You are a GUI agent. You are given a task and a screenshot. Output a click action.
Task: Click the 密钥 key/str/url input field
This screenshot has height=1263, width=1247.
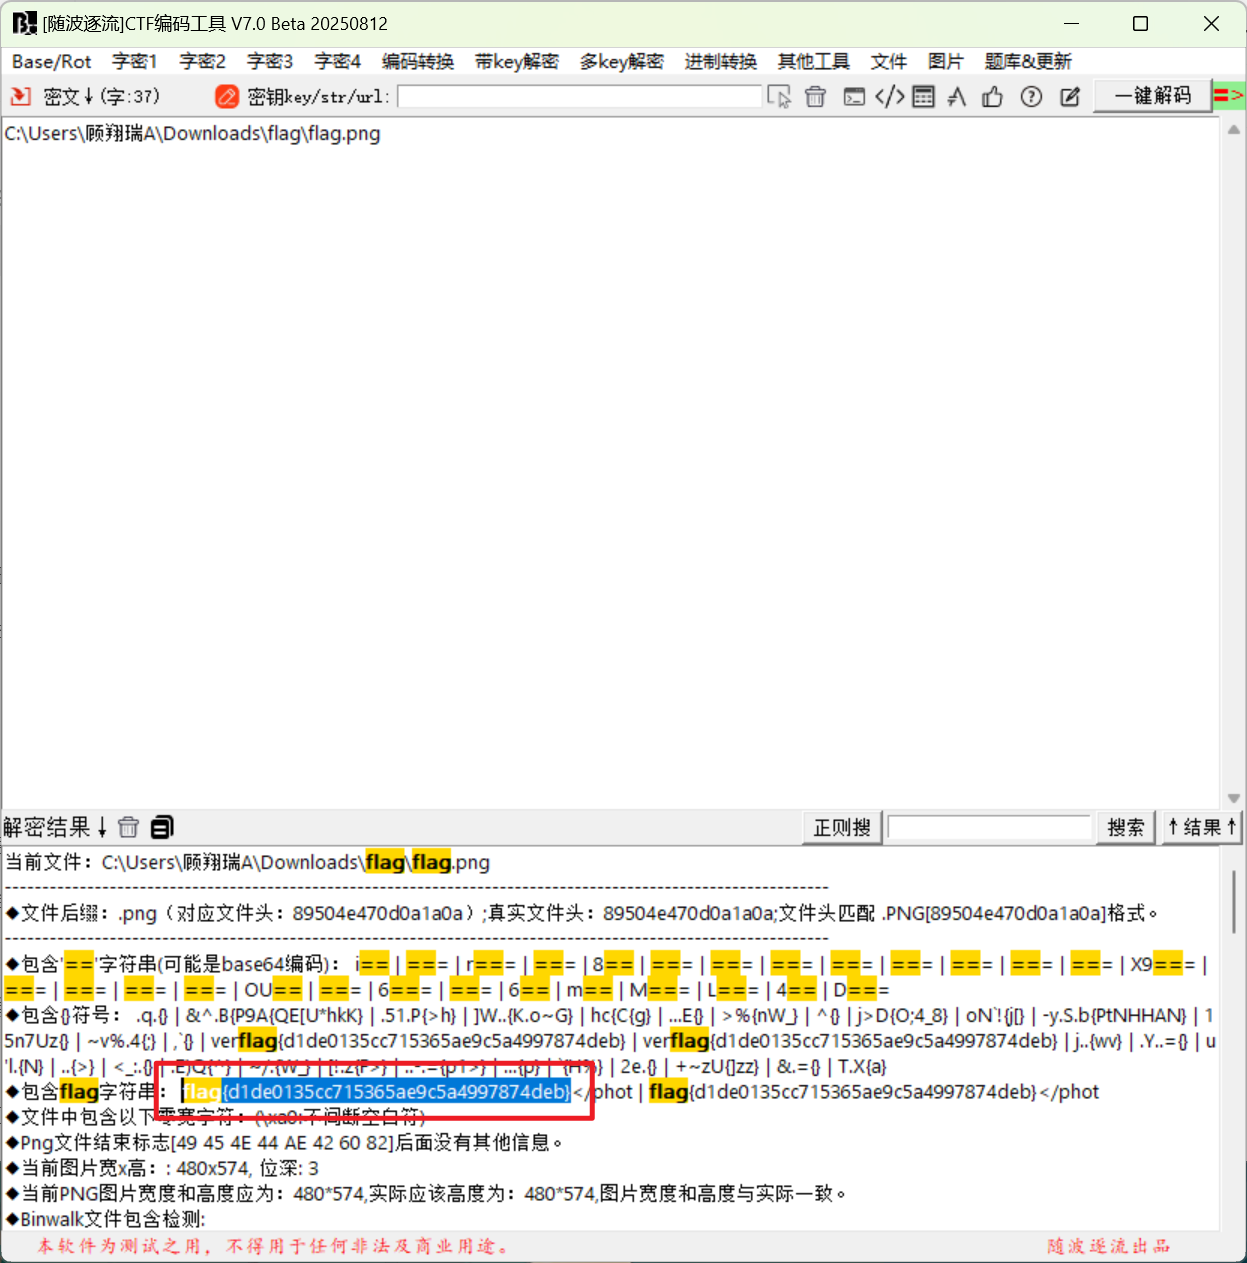click(x=579, y=97)
